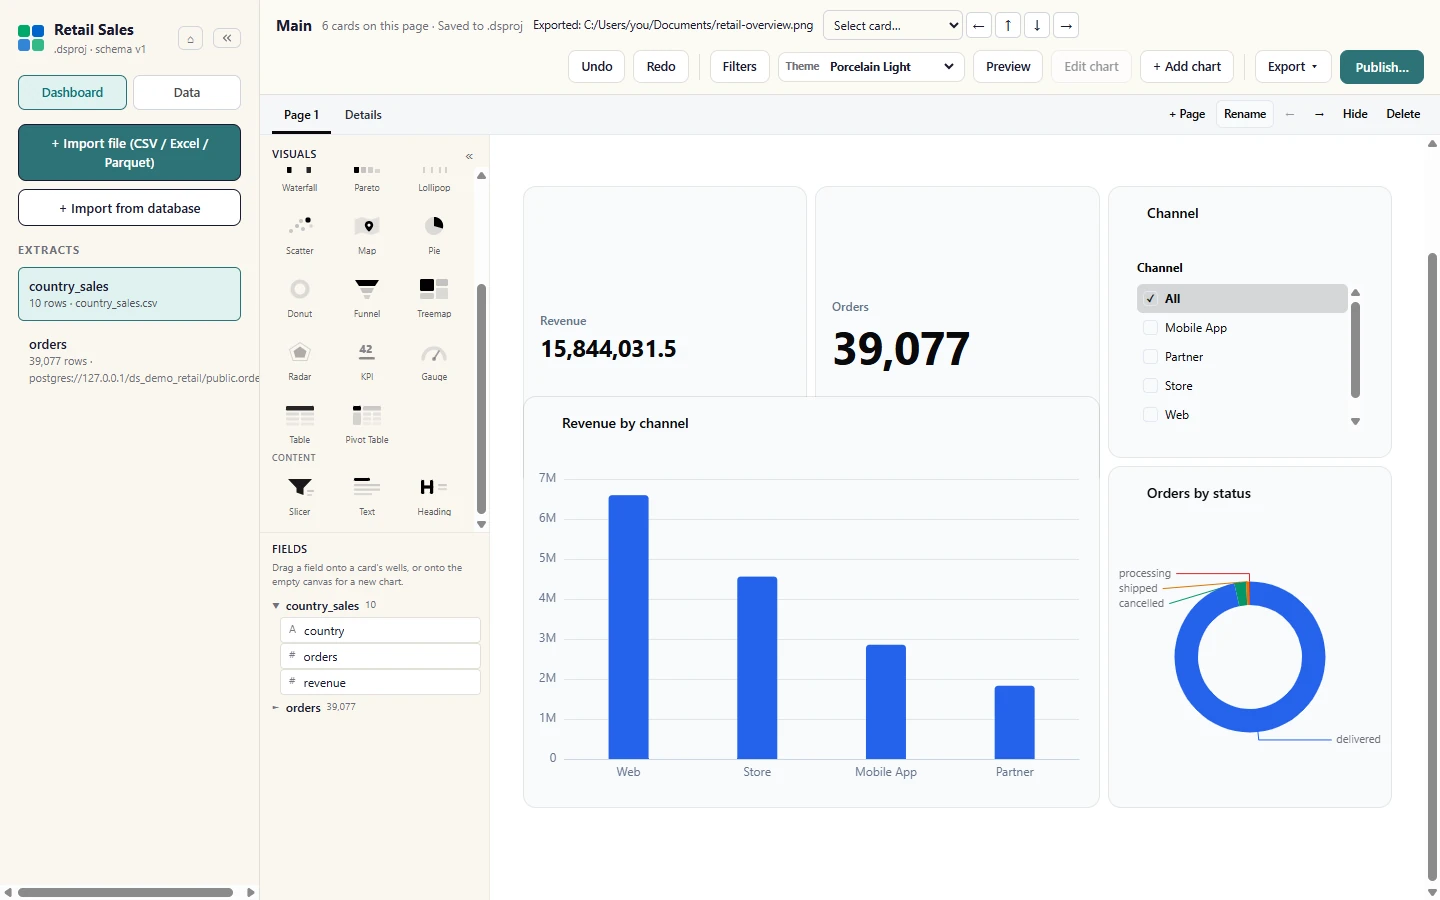Open the Theme Porcelain Light dropdown
1440x900 pixels.
point(871,67)
